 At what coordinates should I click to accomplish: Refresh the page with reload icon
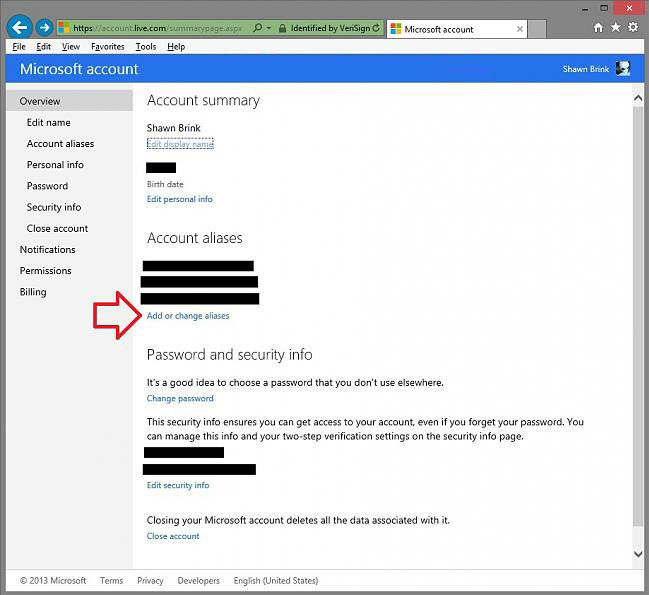click(376, 28)
